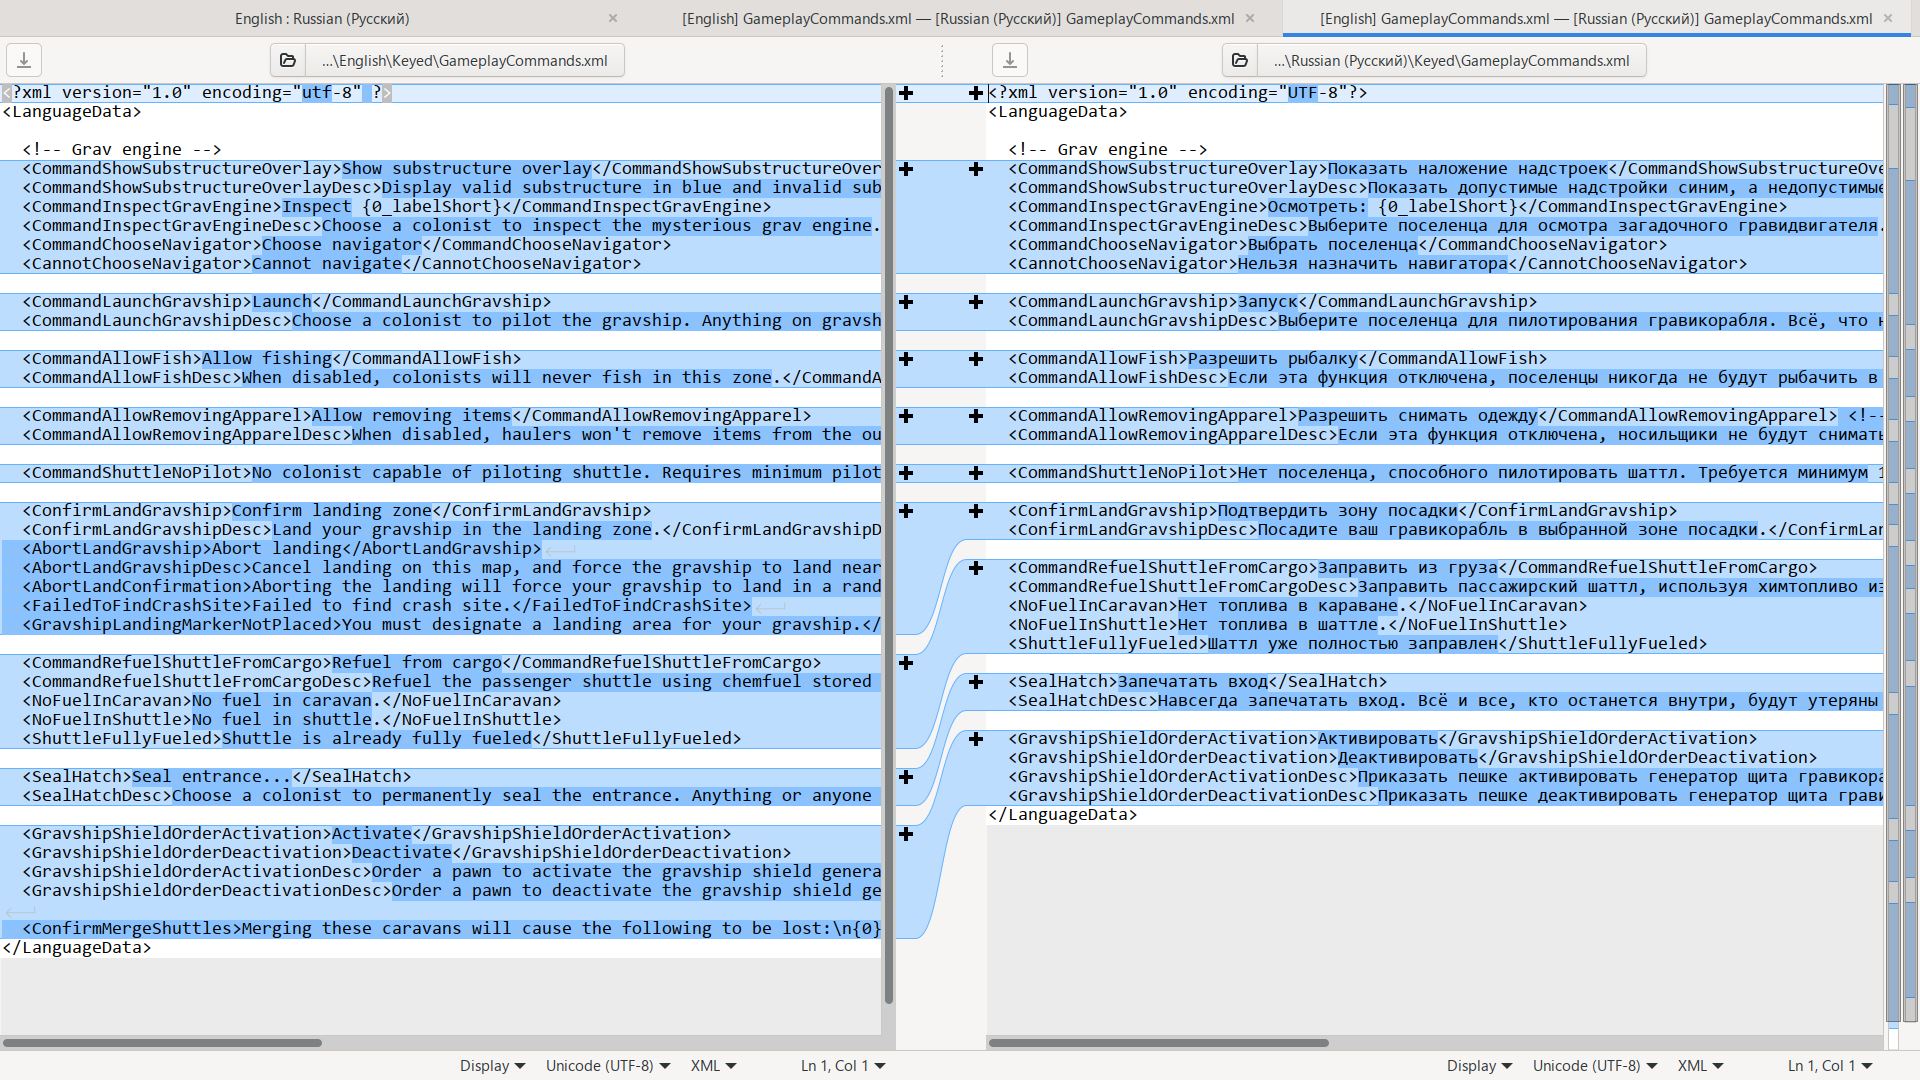Switch to the English : Russian (Русский) tab
Image resolution: width=1920 pixels, height=1080 pixels.
tap(321, 18)
